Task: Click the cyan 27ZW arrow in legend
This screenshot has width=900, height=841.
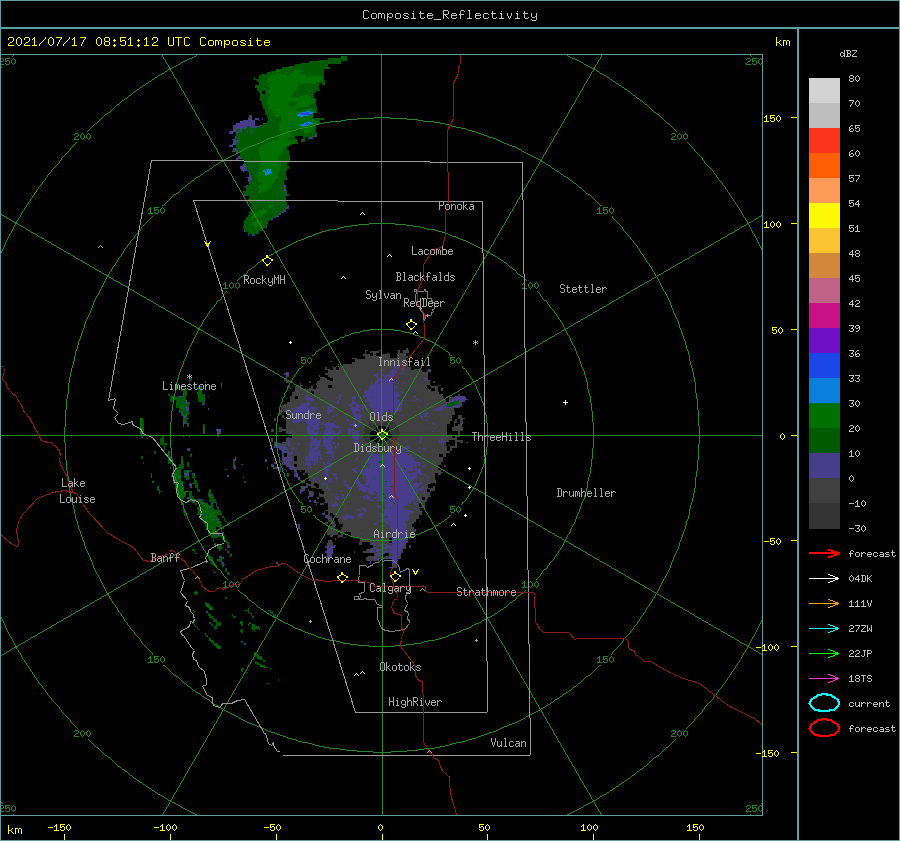Action: (x=824, y=629)
